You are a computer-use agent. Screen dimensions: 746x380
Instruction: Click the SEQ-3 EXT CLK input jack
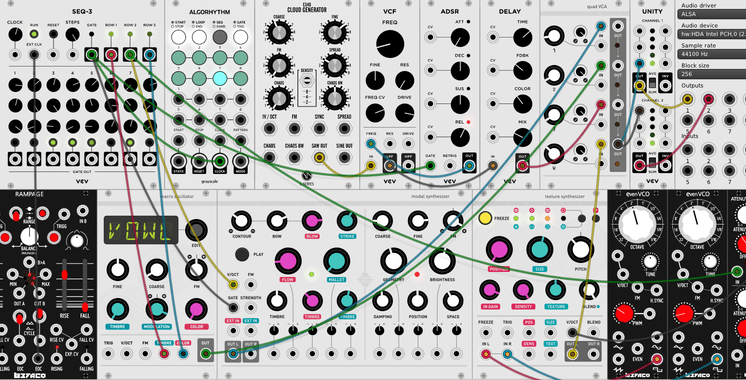[34, 54]
